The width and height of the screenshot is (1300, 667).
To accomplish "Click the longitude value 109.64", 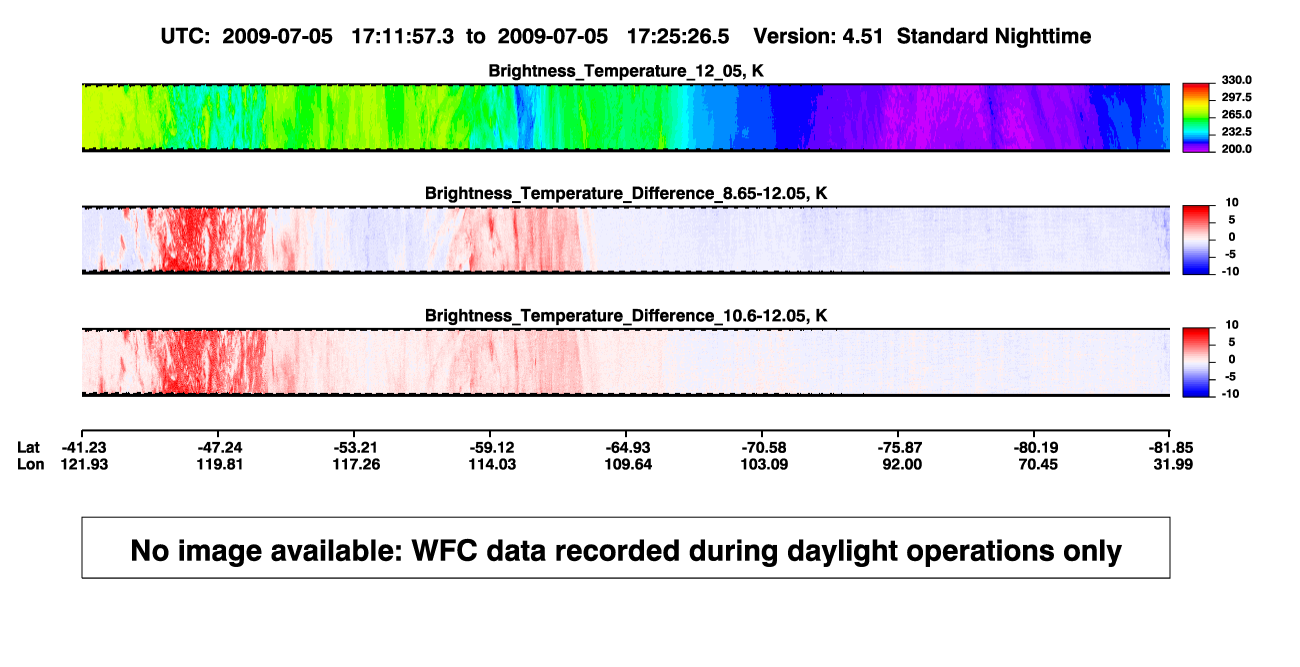I will (628, 464).
